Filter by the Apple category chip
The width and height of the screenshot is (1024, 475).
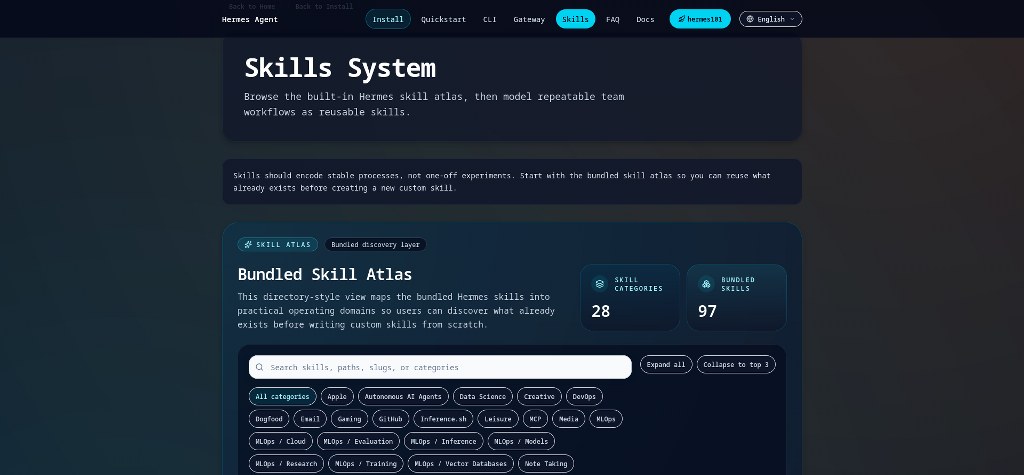(337, 397)
